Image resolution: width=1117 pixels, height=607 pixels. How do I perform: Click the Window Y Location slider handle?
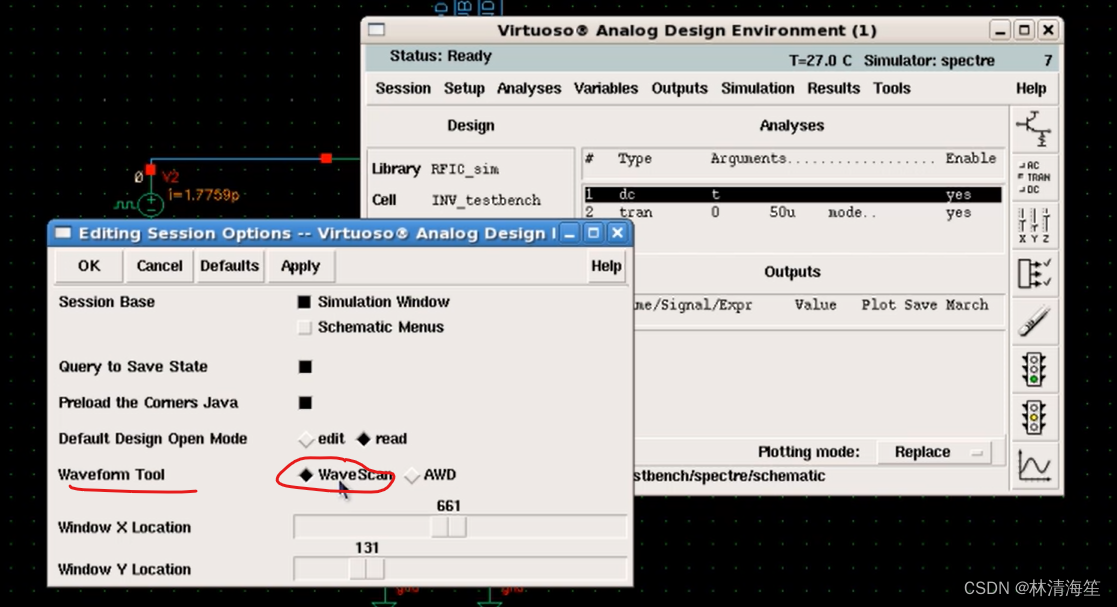(x=367, y=569)
